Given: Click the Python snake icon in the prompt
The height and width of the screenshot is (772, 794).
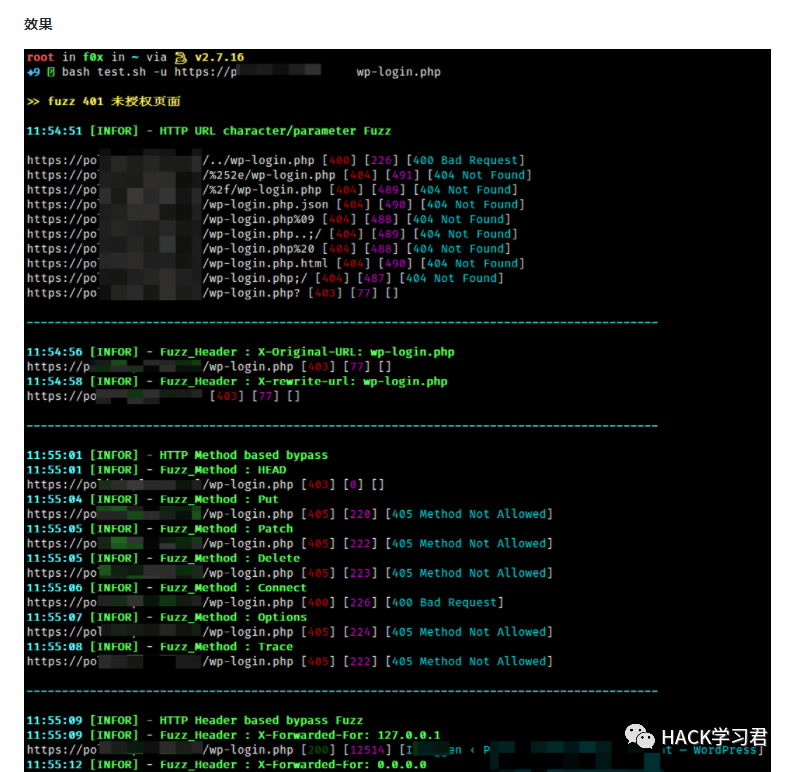Looking at the screenshot, I should coord(181,57).
